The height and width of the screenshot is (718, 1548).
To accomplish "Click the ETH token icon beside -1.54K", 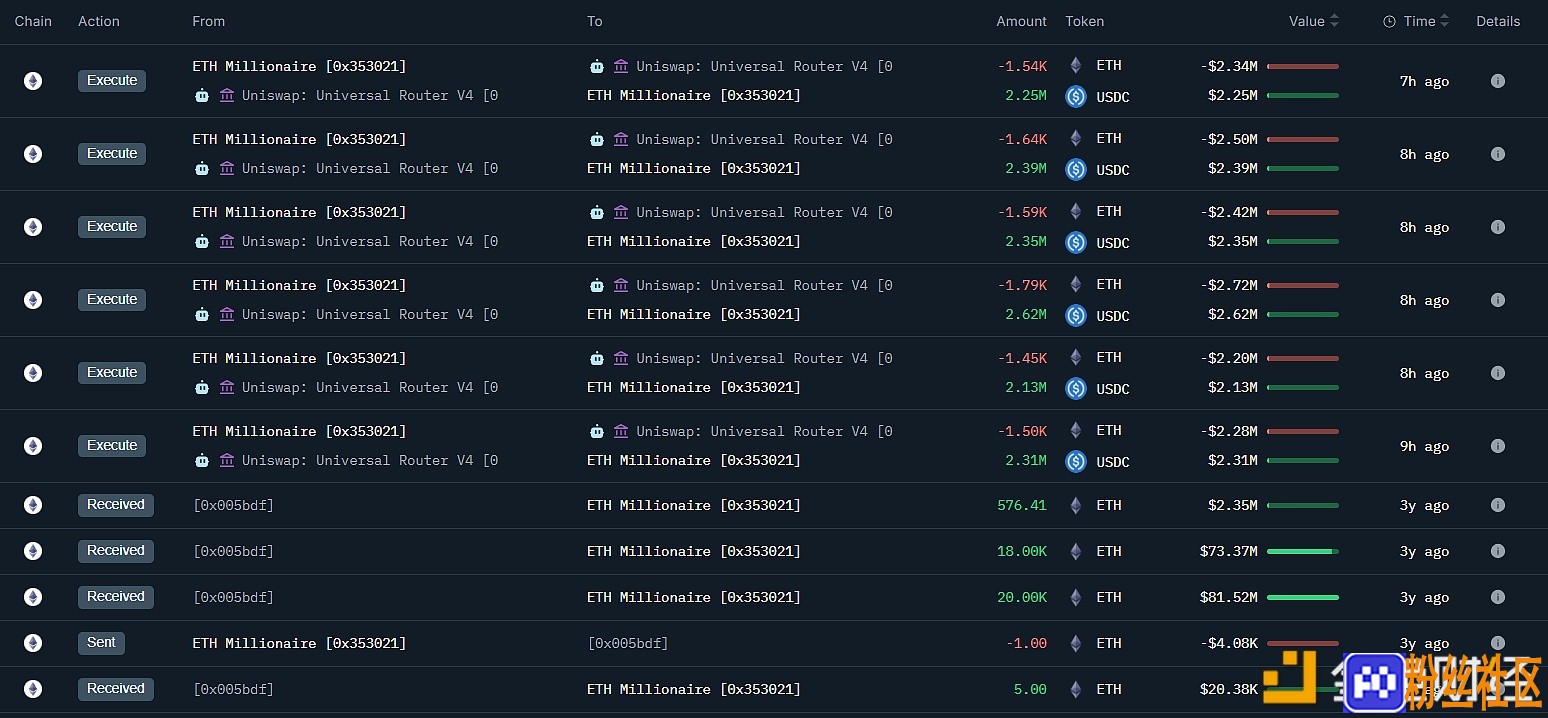I will coord(1076,66).
